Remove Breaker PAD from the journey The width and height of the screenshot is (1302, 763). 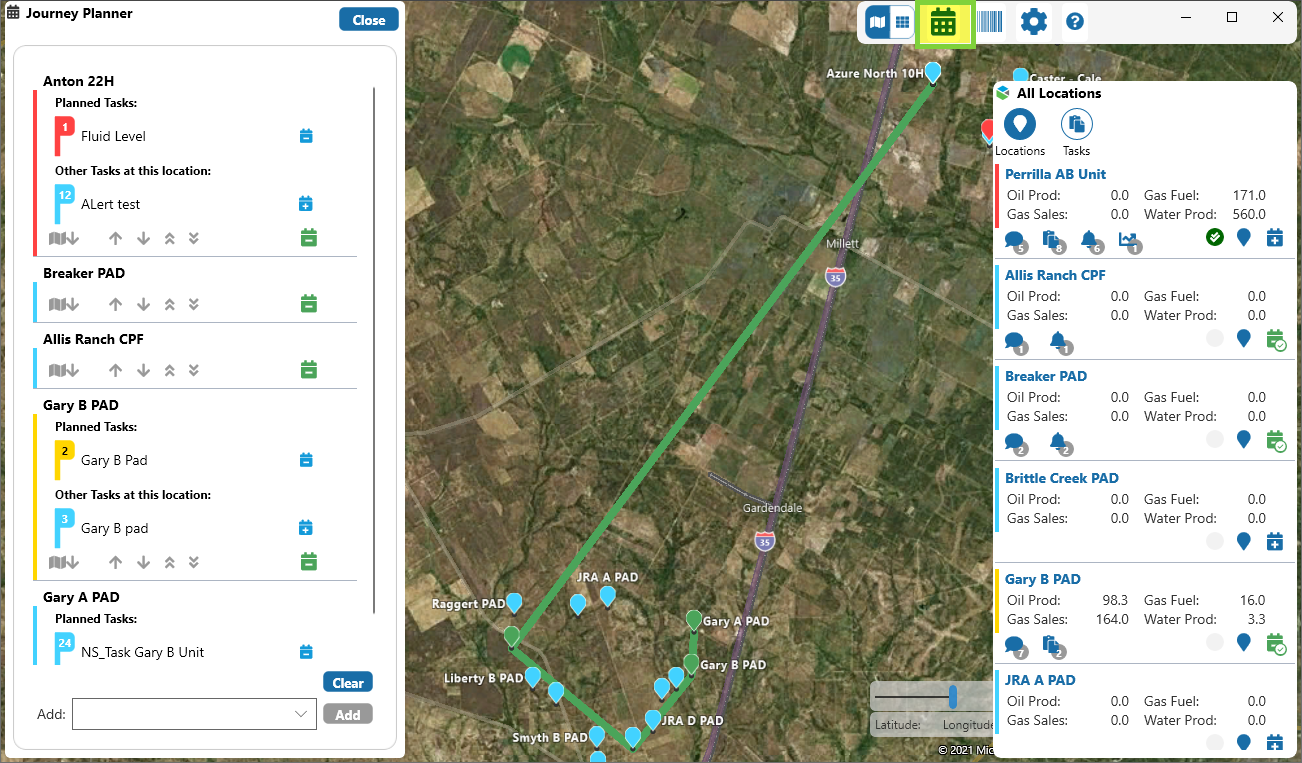coord(309,304)
